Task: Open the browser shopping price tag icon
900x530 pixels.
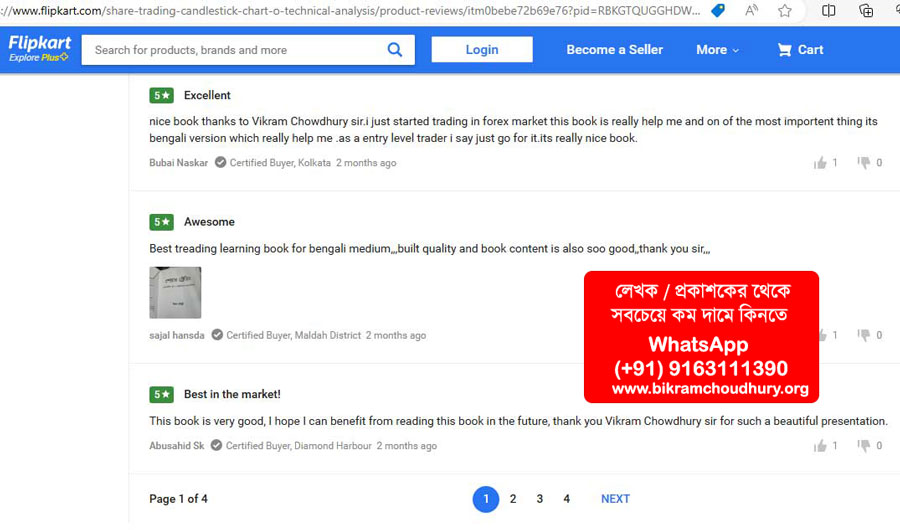Action: pos(718,11)
